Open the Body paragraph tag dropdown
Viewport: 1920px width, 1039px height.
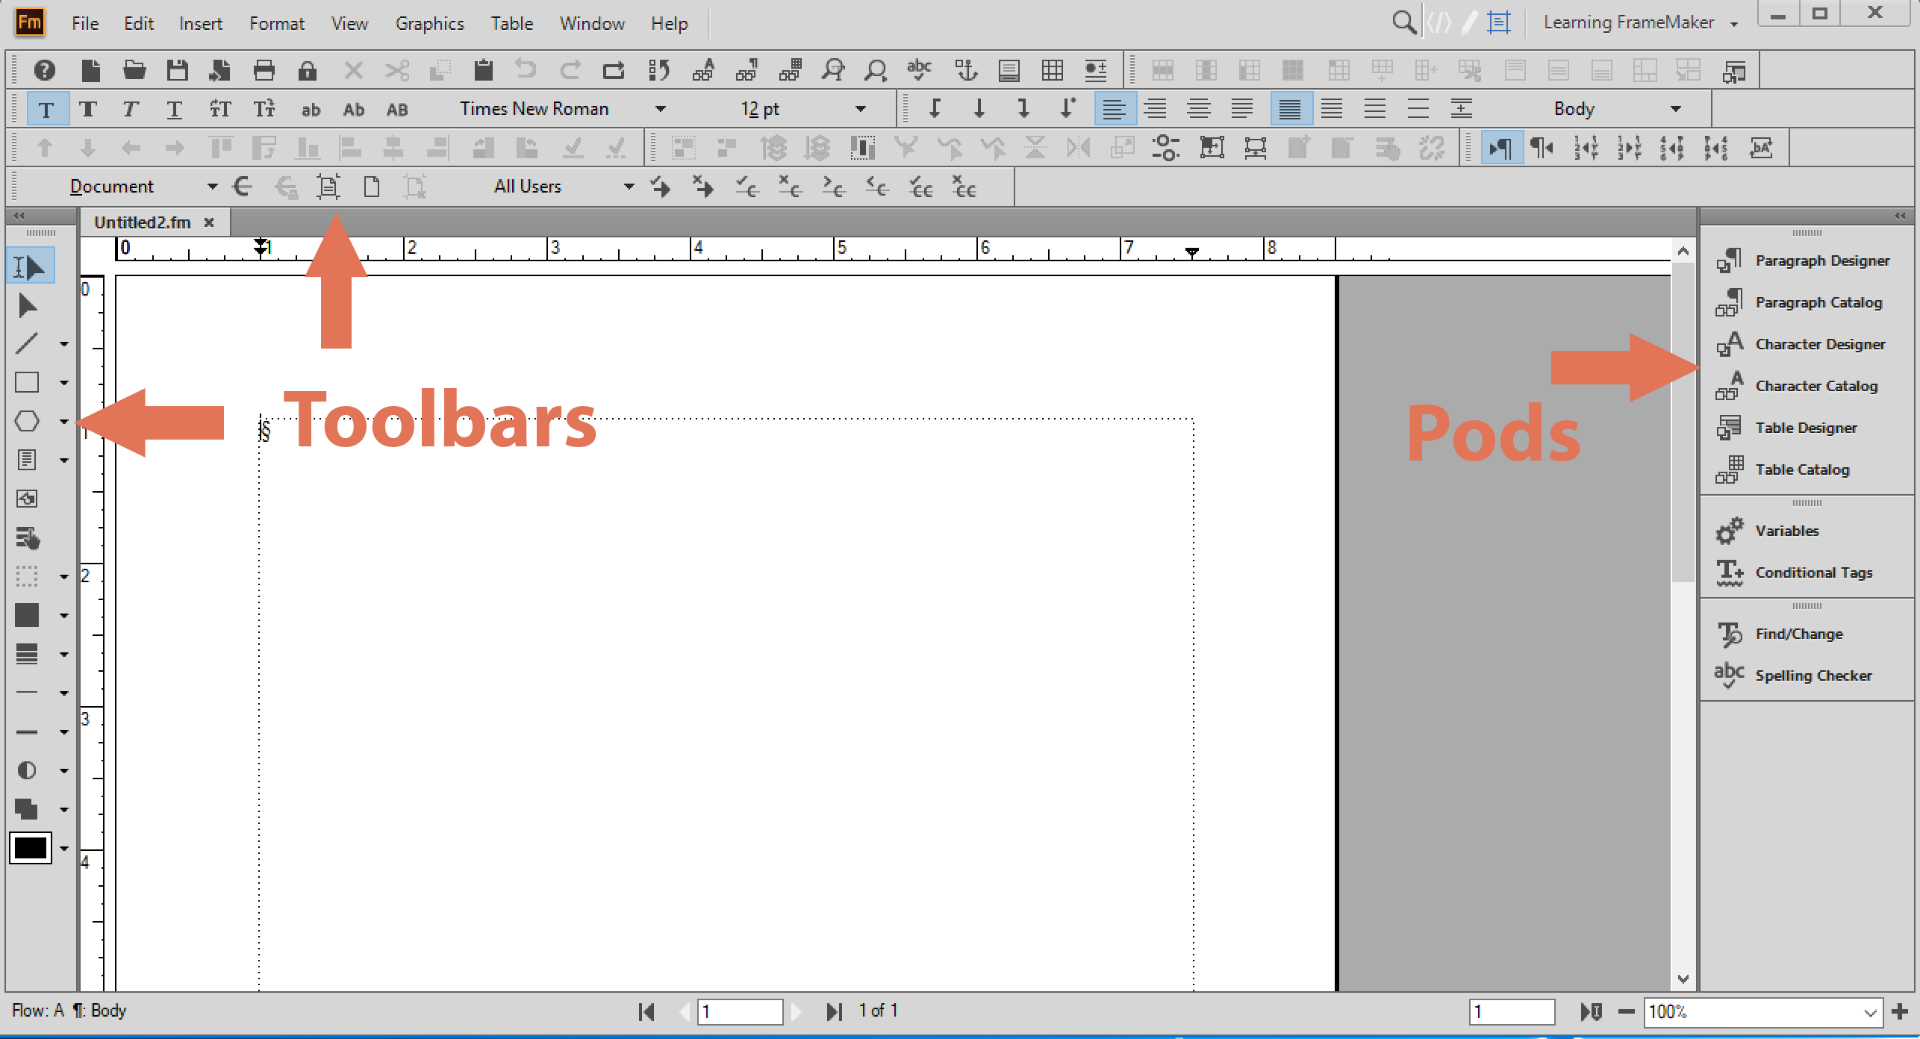coord(1676,109)
